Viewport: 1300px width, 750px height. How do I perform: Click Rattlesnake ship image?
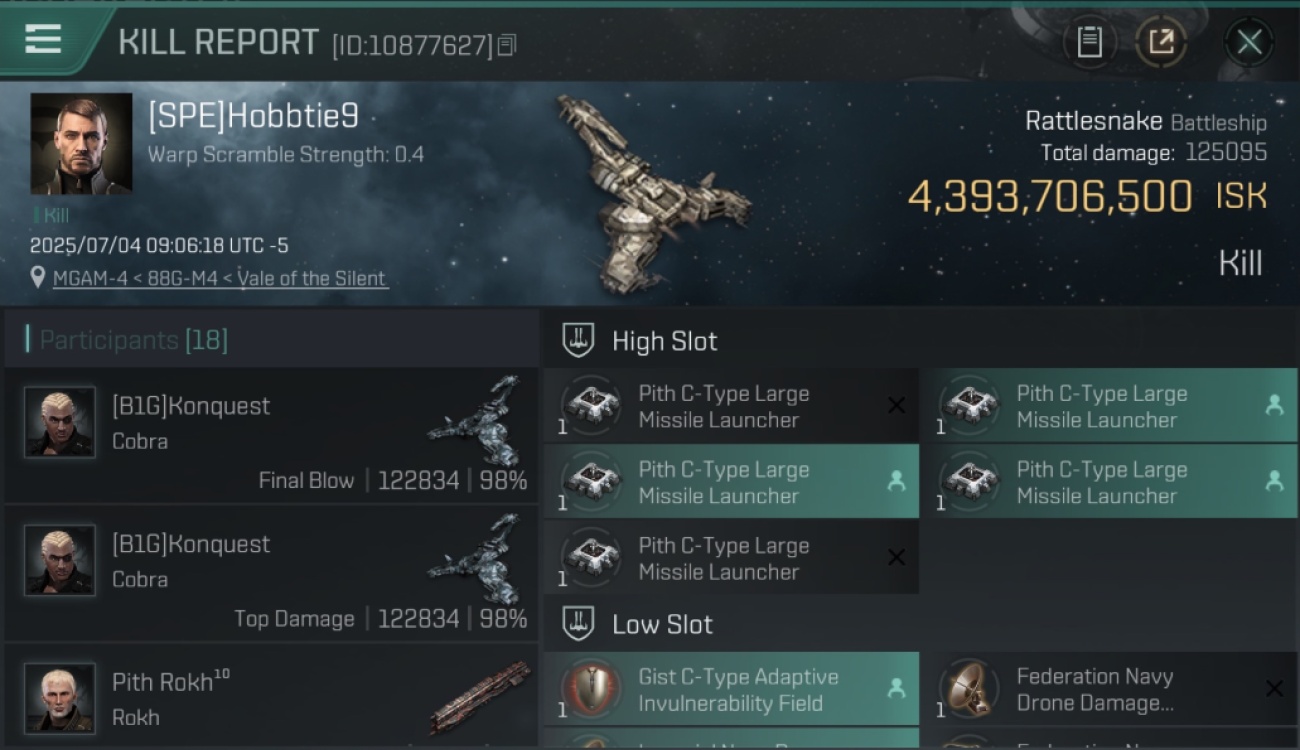pyautogui.click(x=652, y=195)
